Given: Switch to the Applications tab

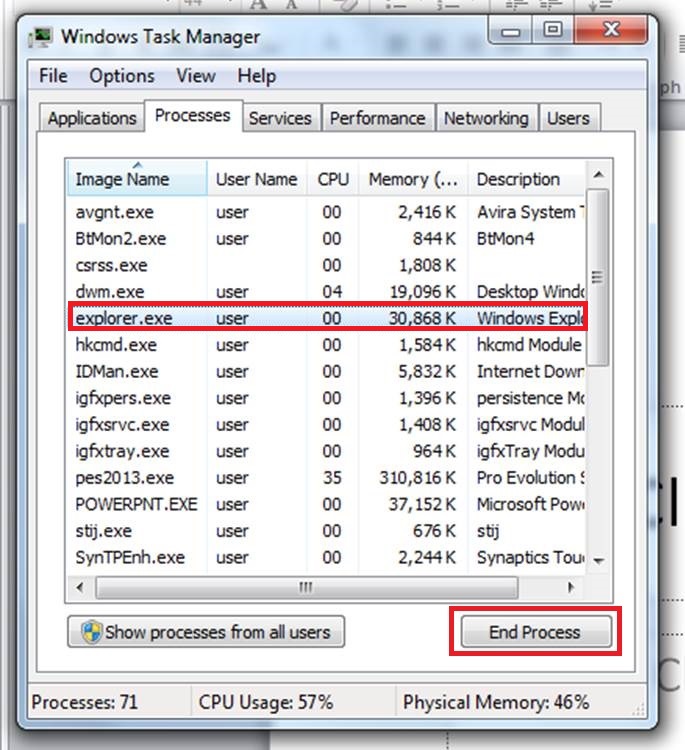Looking at the screenshot, I should pos(92,118).
